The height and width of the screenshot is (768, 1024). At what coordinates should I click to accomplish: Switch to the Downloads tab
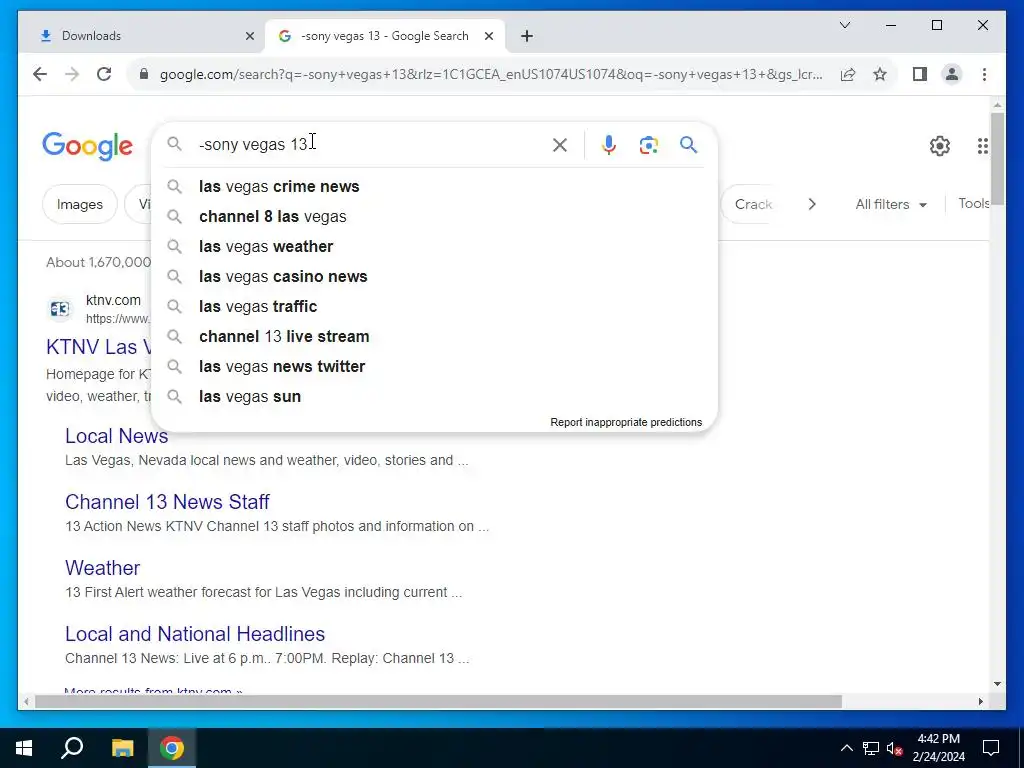click(142, 36)
